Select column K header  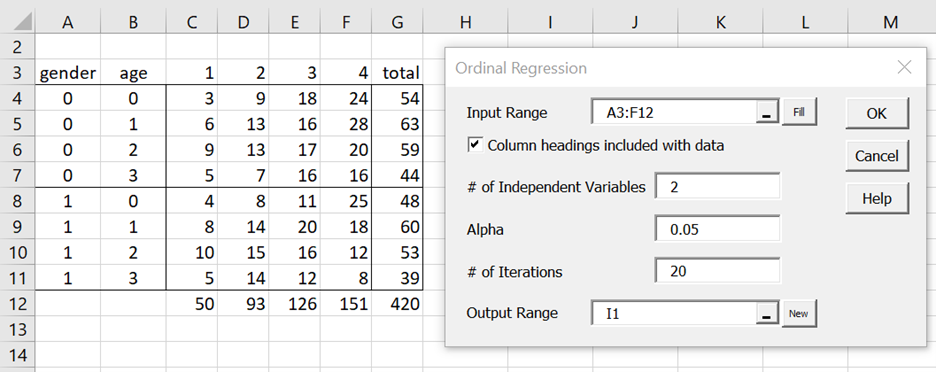tap(721, 21)
